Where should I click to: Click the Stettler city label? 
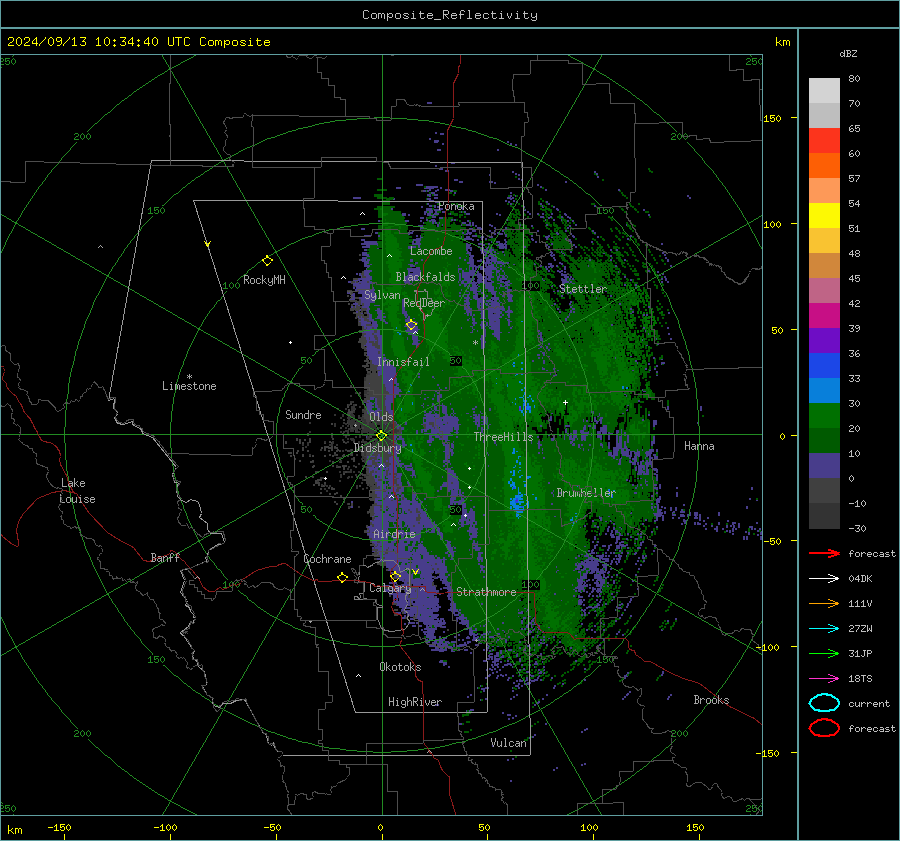(x=583, y=289)
